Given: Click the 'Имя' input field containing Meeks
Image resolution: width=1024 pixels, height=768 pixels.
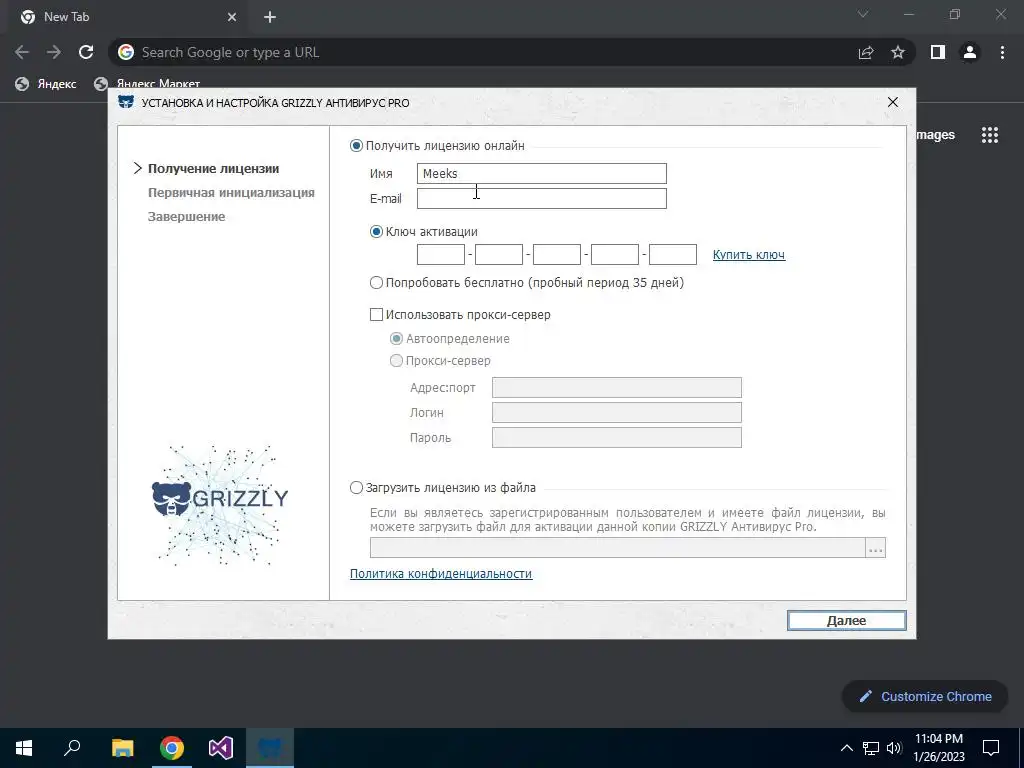Looking at the screenshot, I should 541,174.
